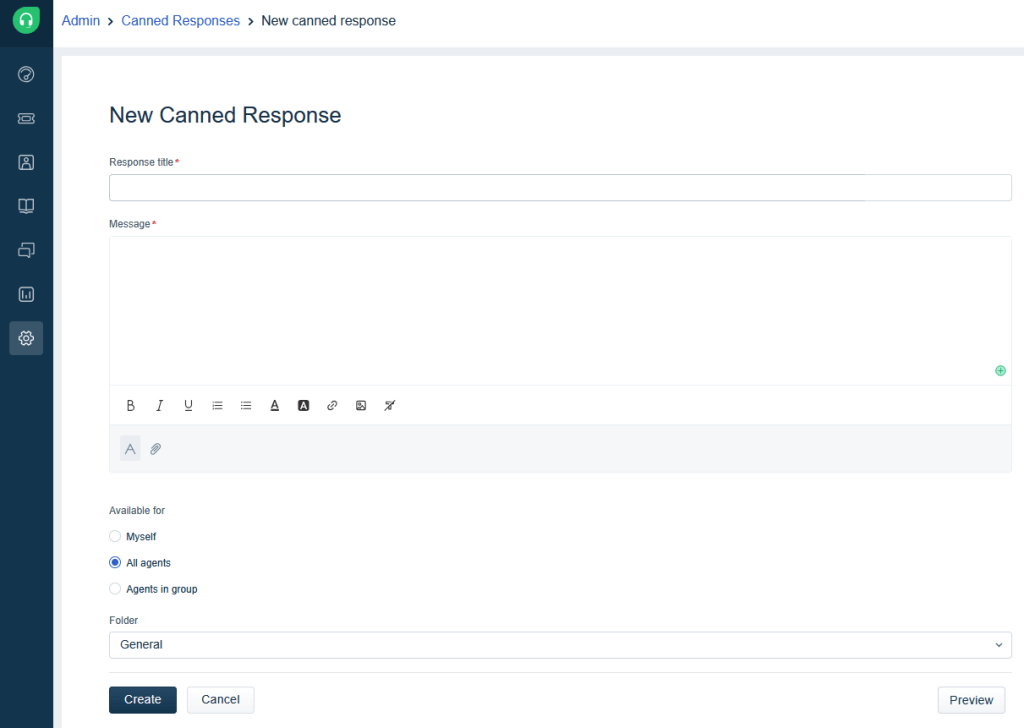The width and height of the screenshot is (1024, 728).
Task: Select the Myself availability radio button
Action: pos(115,536)
